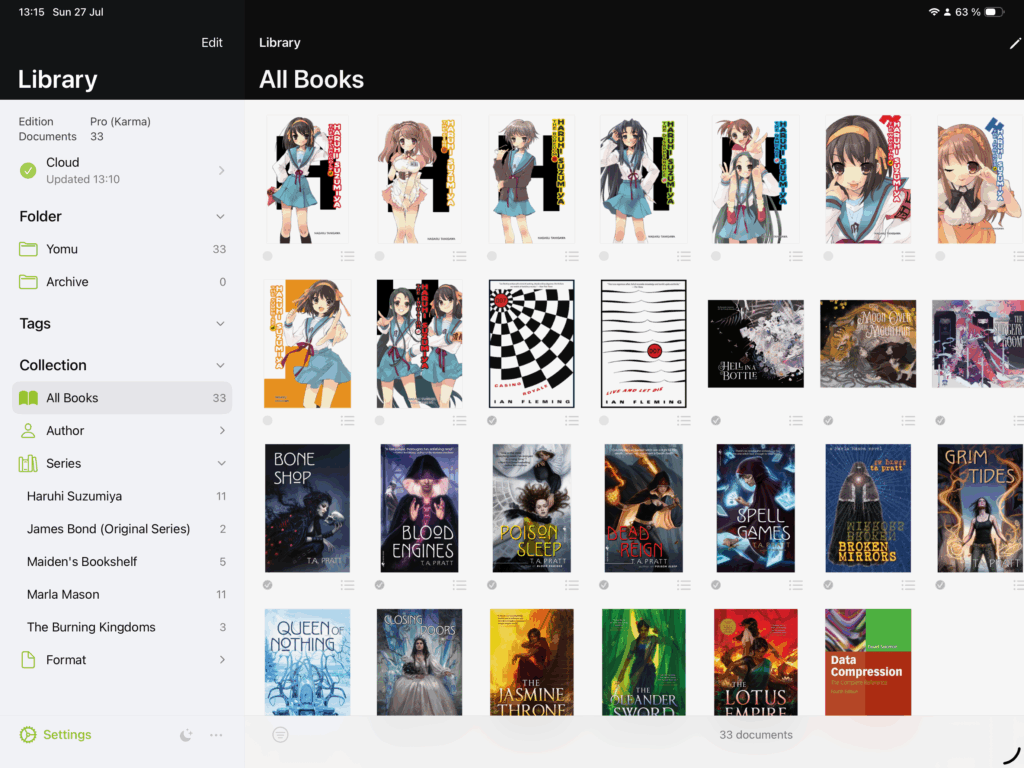The image size is (1024, 768).
Task: Toggle read status of Blood Engines
Action: click(x=379, y=585)
